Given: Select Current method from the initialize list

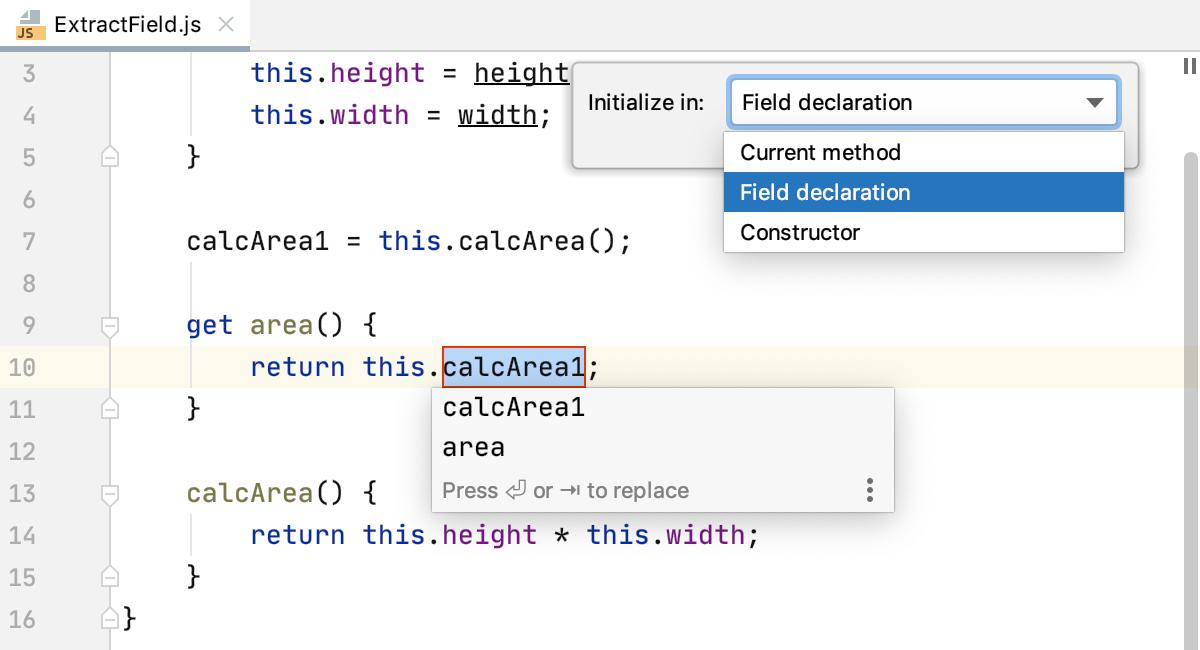Looking at the screenshot, I should 820,152.
